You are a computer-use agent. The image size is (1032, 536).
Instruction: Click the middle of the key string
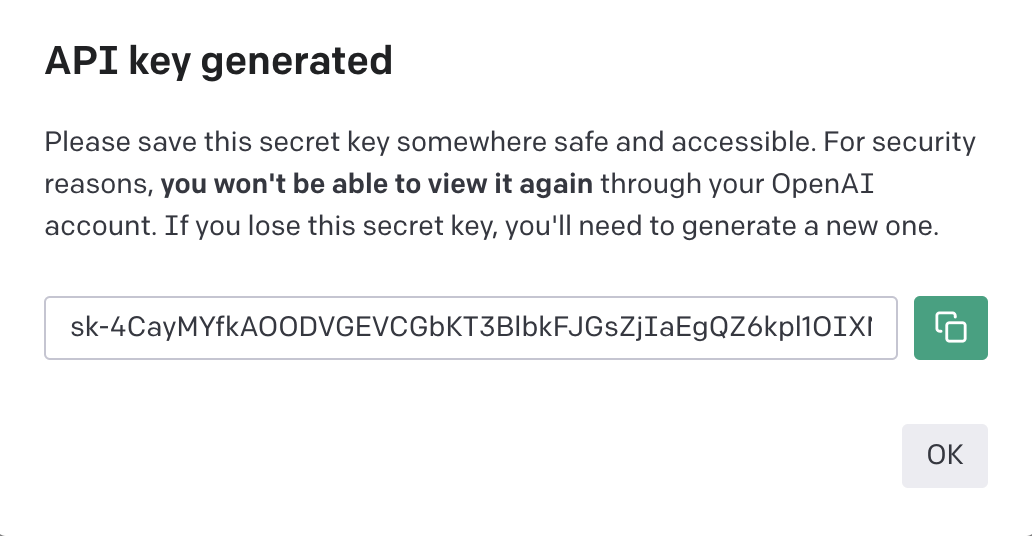point(470,327)
